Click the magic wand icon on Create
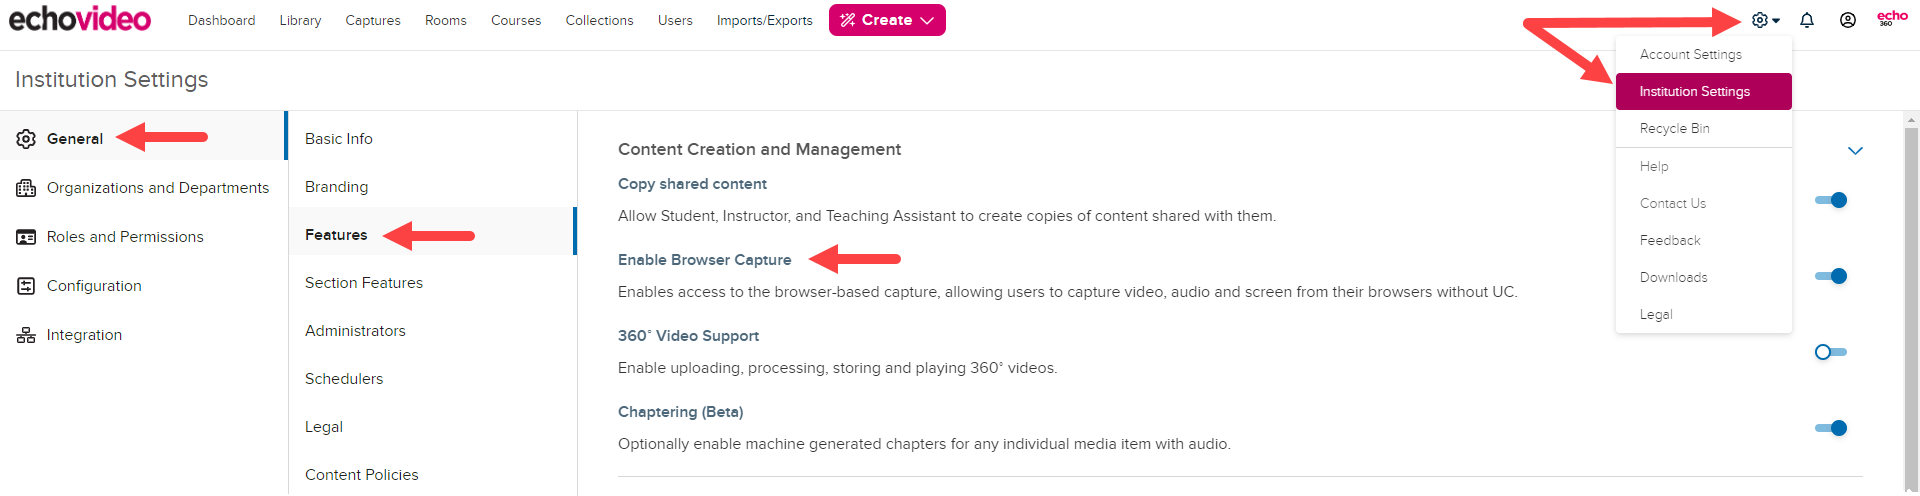Viewport: 1920px width, 496px height. [x=848, y=20]
